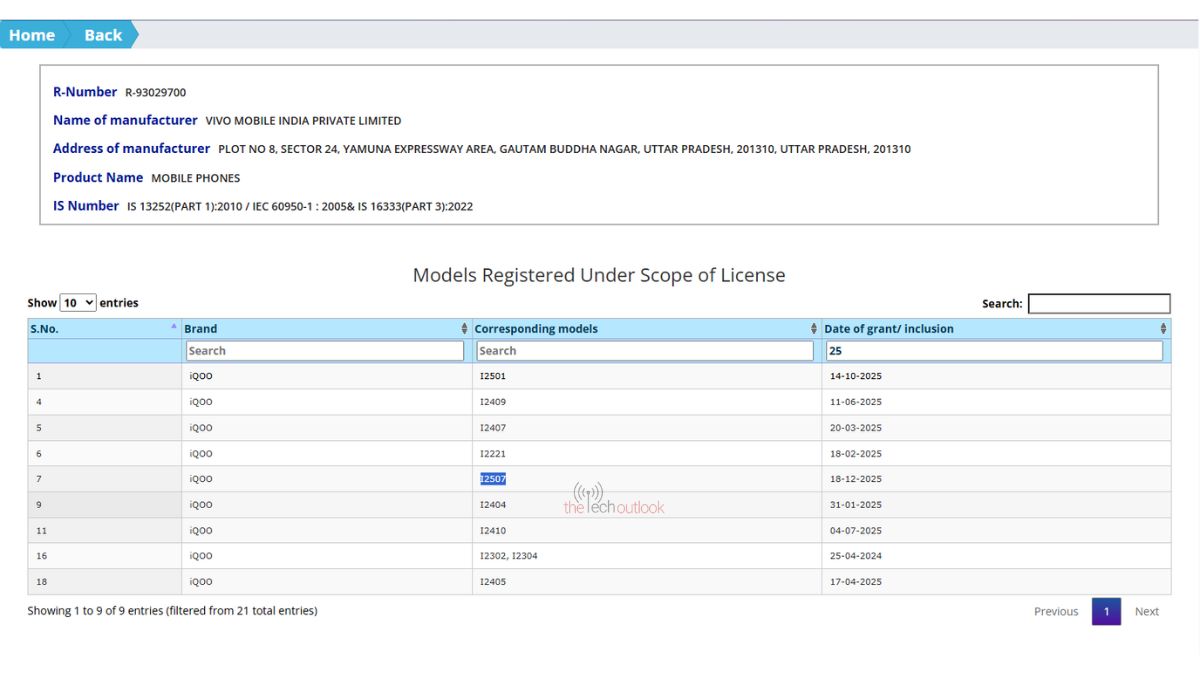Select the I2501 model row
Image resolution: width=1200 pixels, height=675 pixels.
coord(493,377)
